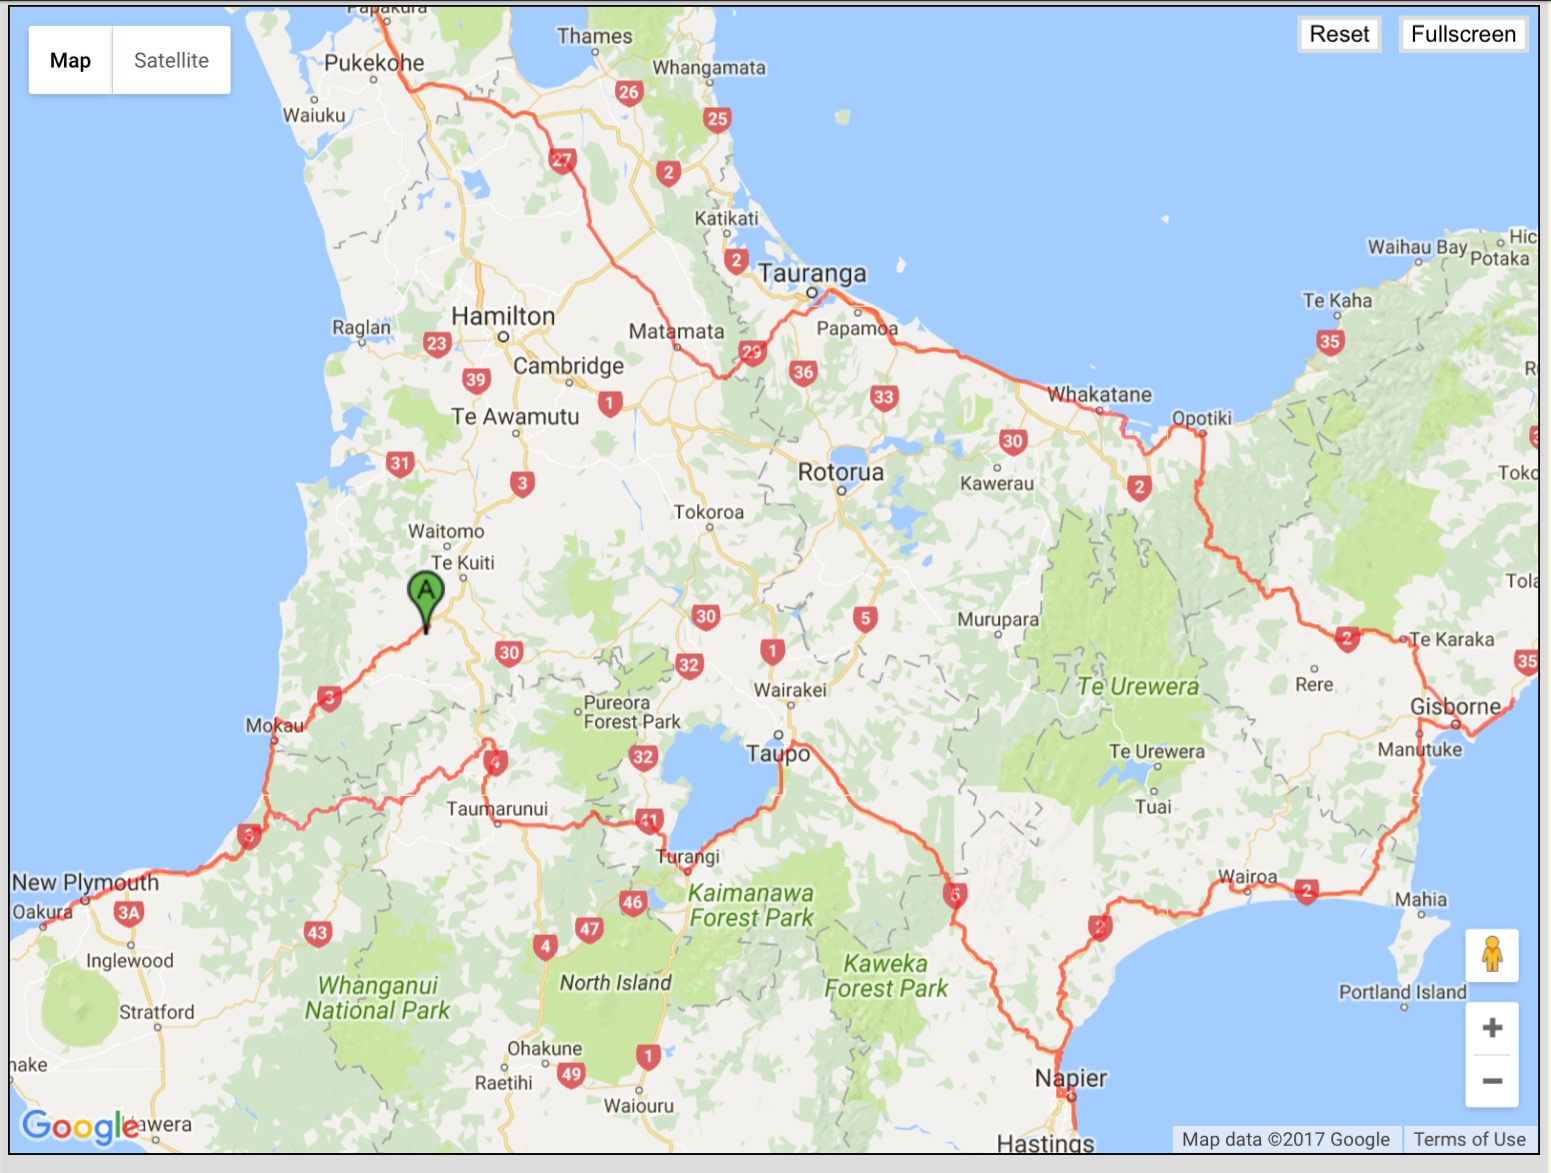Switch to Satellite view
Viewport: 1551px width, 1173px height.
pos(171,60)
